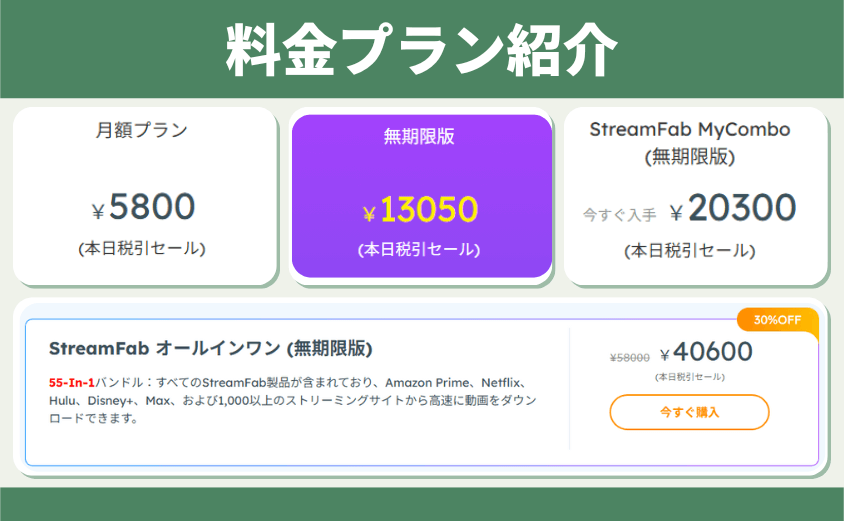Click the ¥40600 all-in-one price
844x521 pixels.
coord(706,352)
